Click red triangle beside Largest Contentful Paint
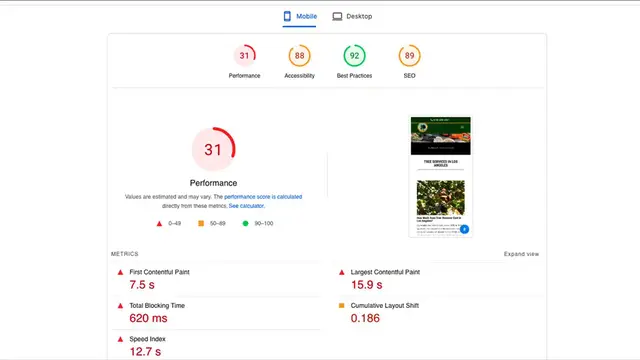This screenshot has width=640, height=360. 342,272
